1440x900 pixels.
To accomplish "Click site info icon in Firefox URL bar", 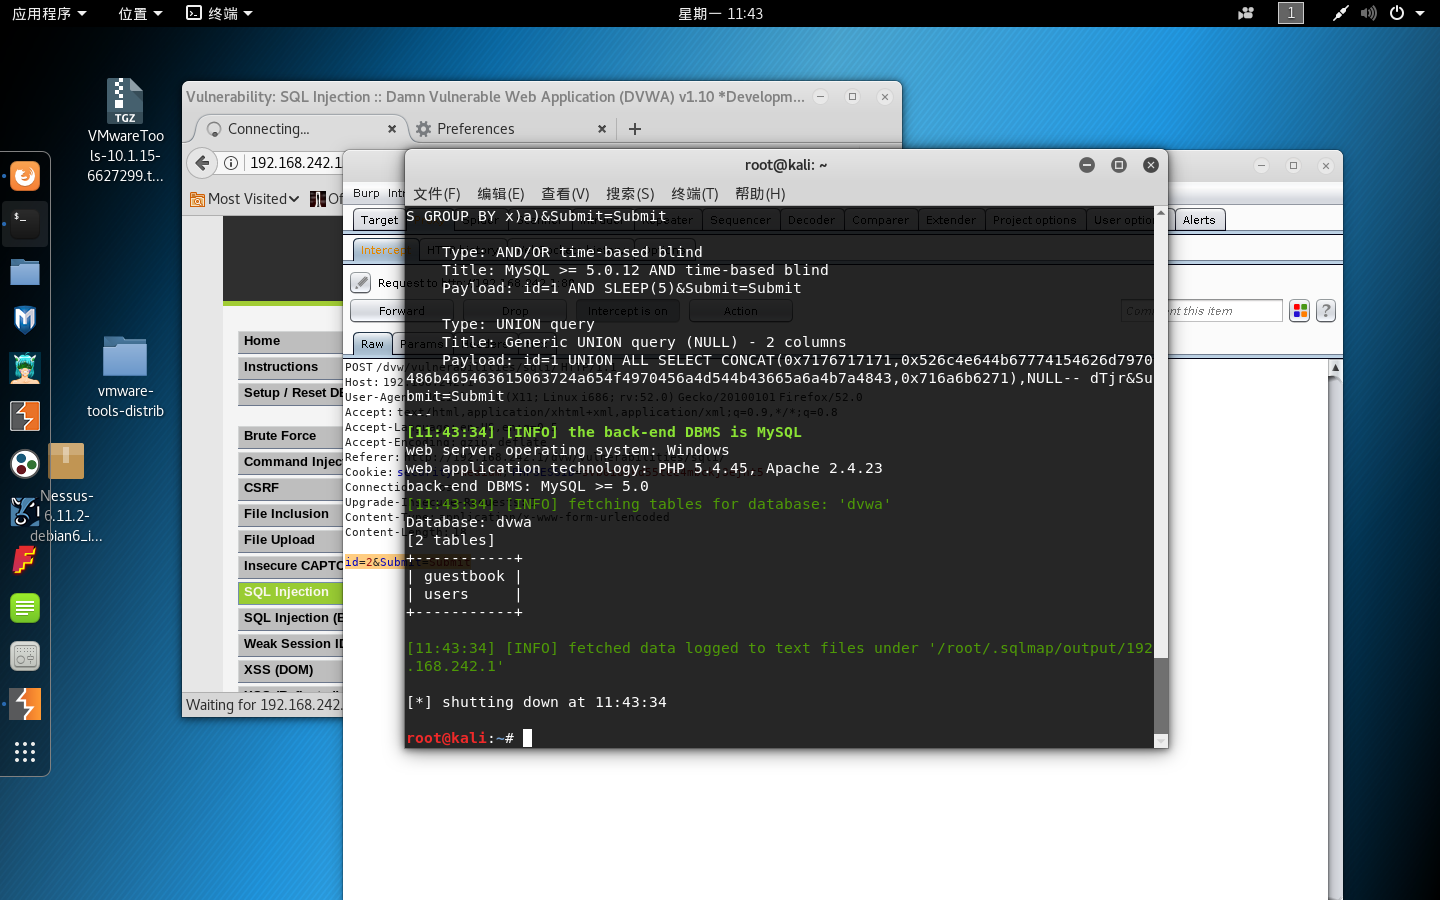I will (231, 163).
